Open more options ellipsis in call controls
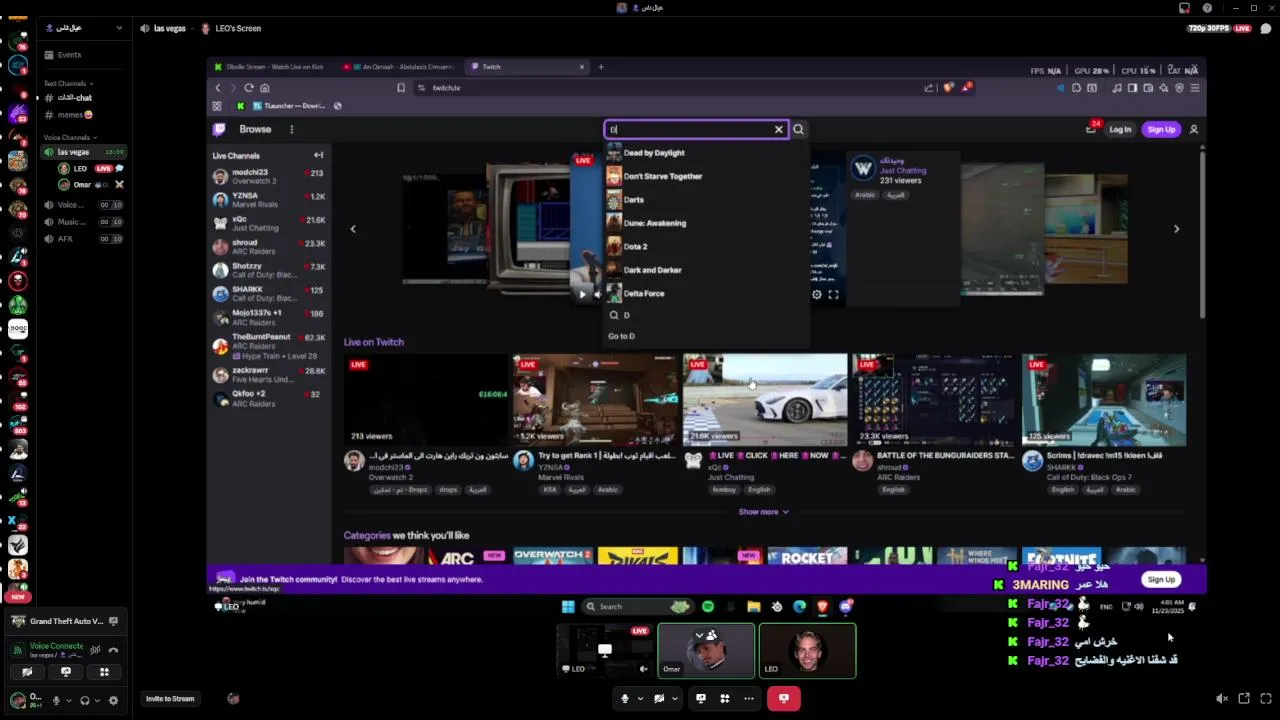Screen dimensions: 1280x720 749,698
